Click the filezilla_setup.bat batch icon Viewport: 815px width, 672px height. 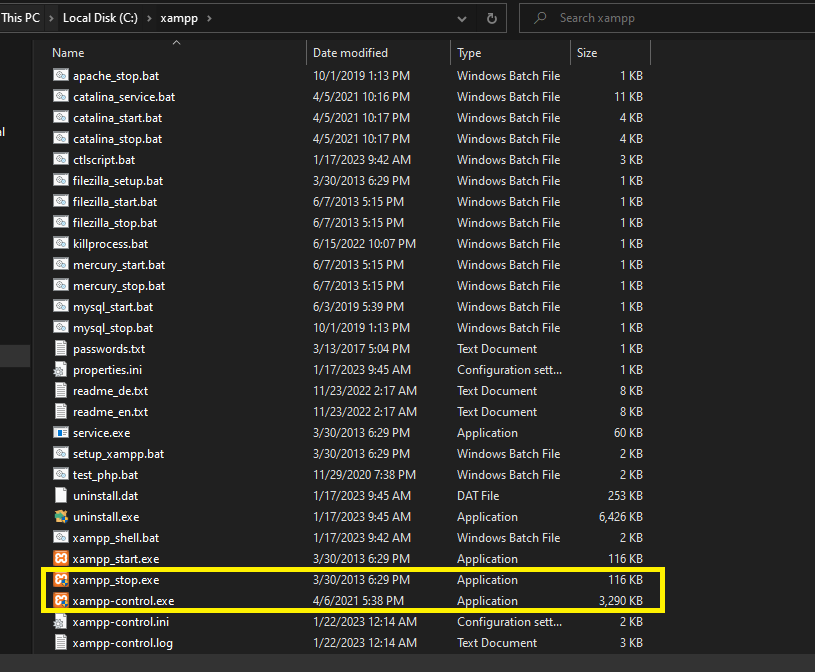tap(61, 180)
